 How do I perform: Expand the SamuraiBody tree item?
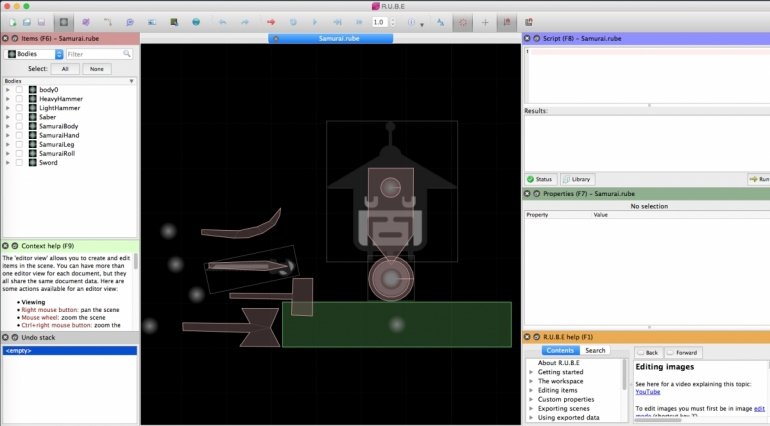(8, 126)
